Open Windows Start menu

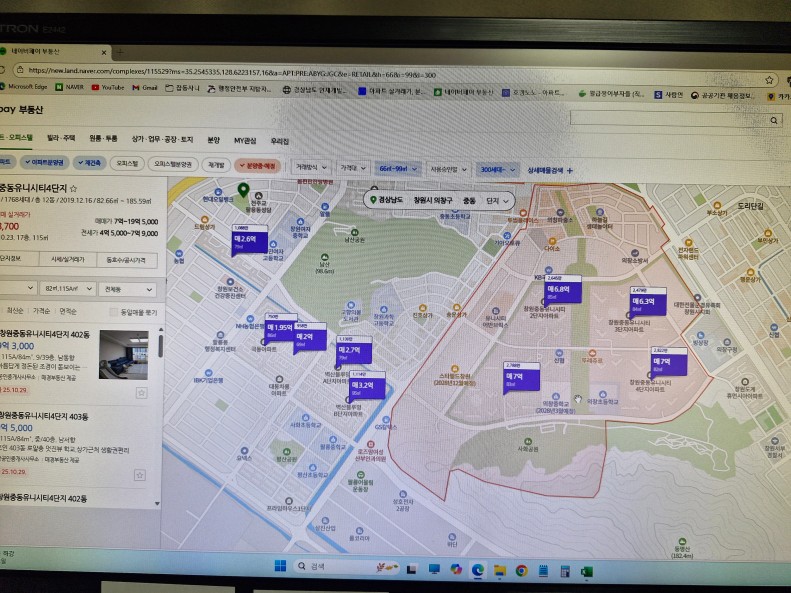coord(280,565)
